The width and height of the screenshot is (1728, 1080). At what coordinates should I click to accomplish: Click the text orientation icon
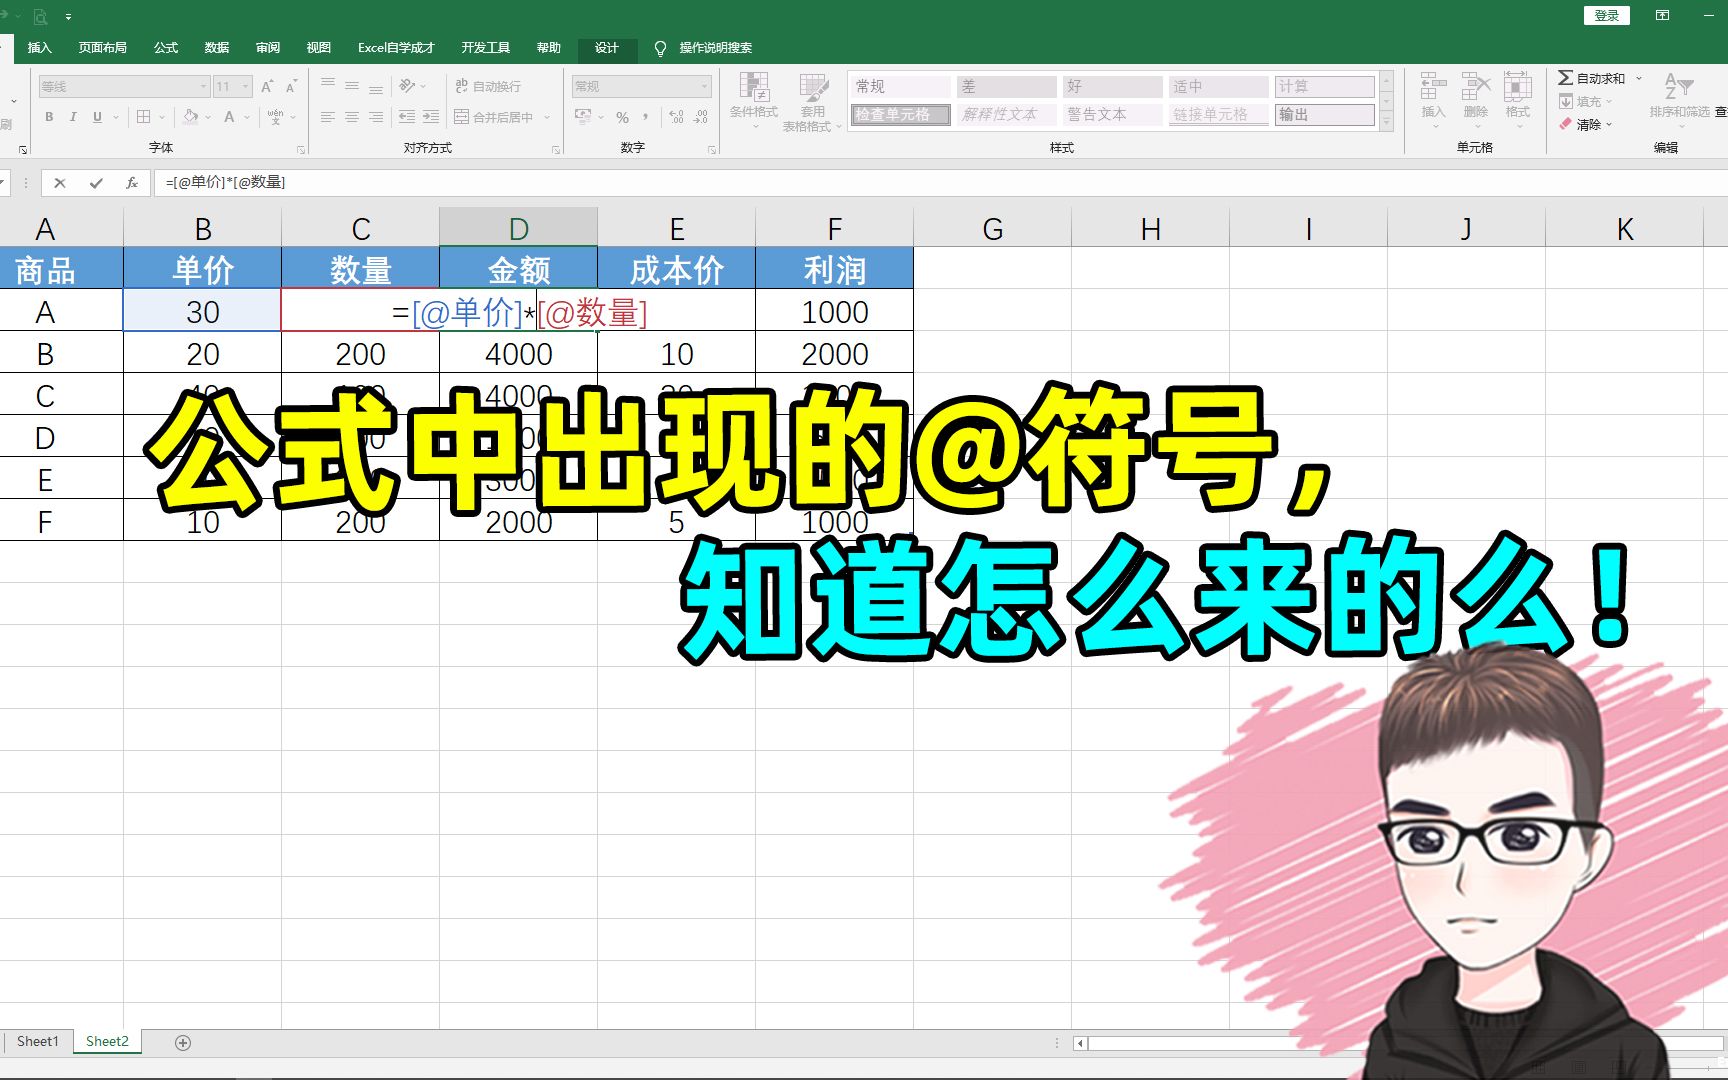point(407,86)
